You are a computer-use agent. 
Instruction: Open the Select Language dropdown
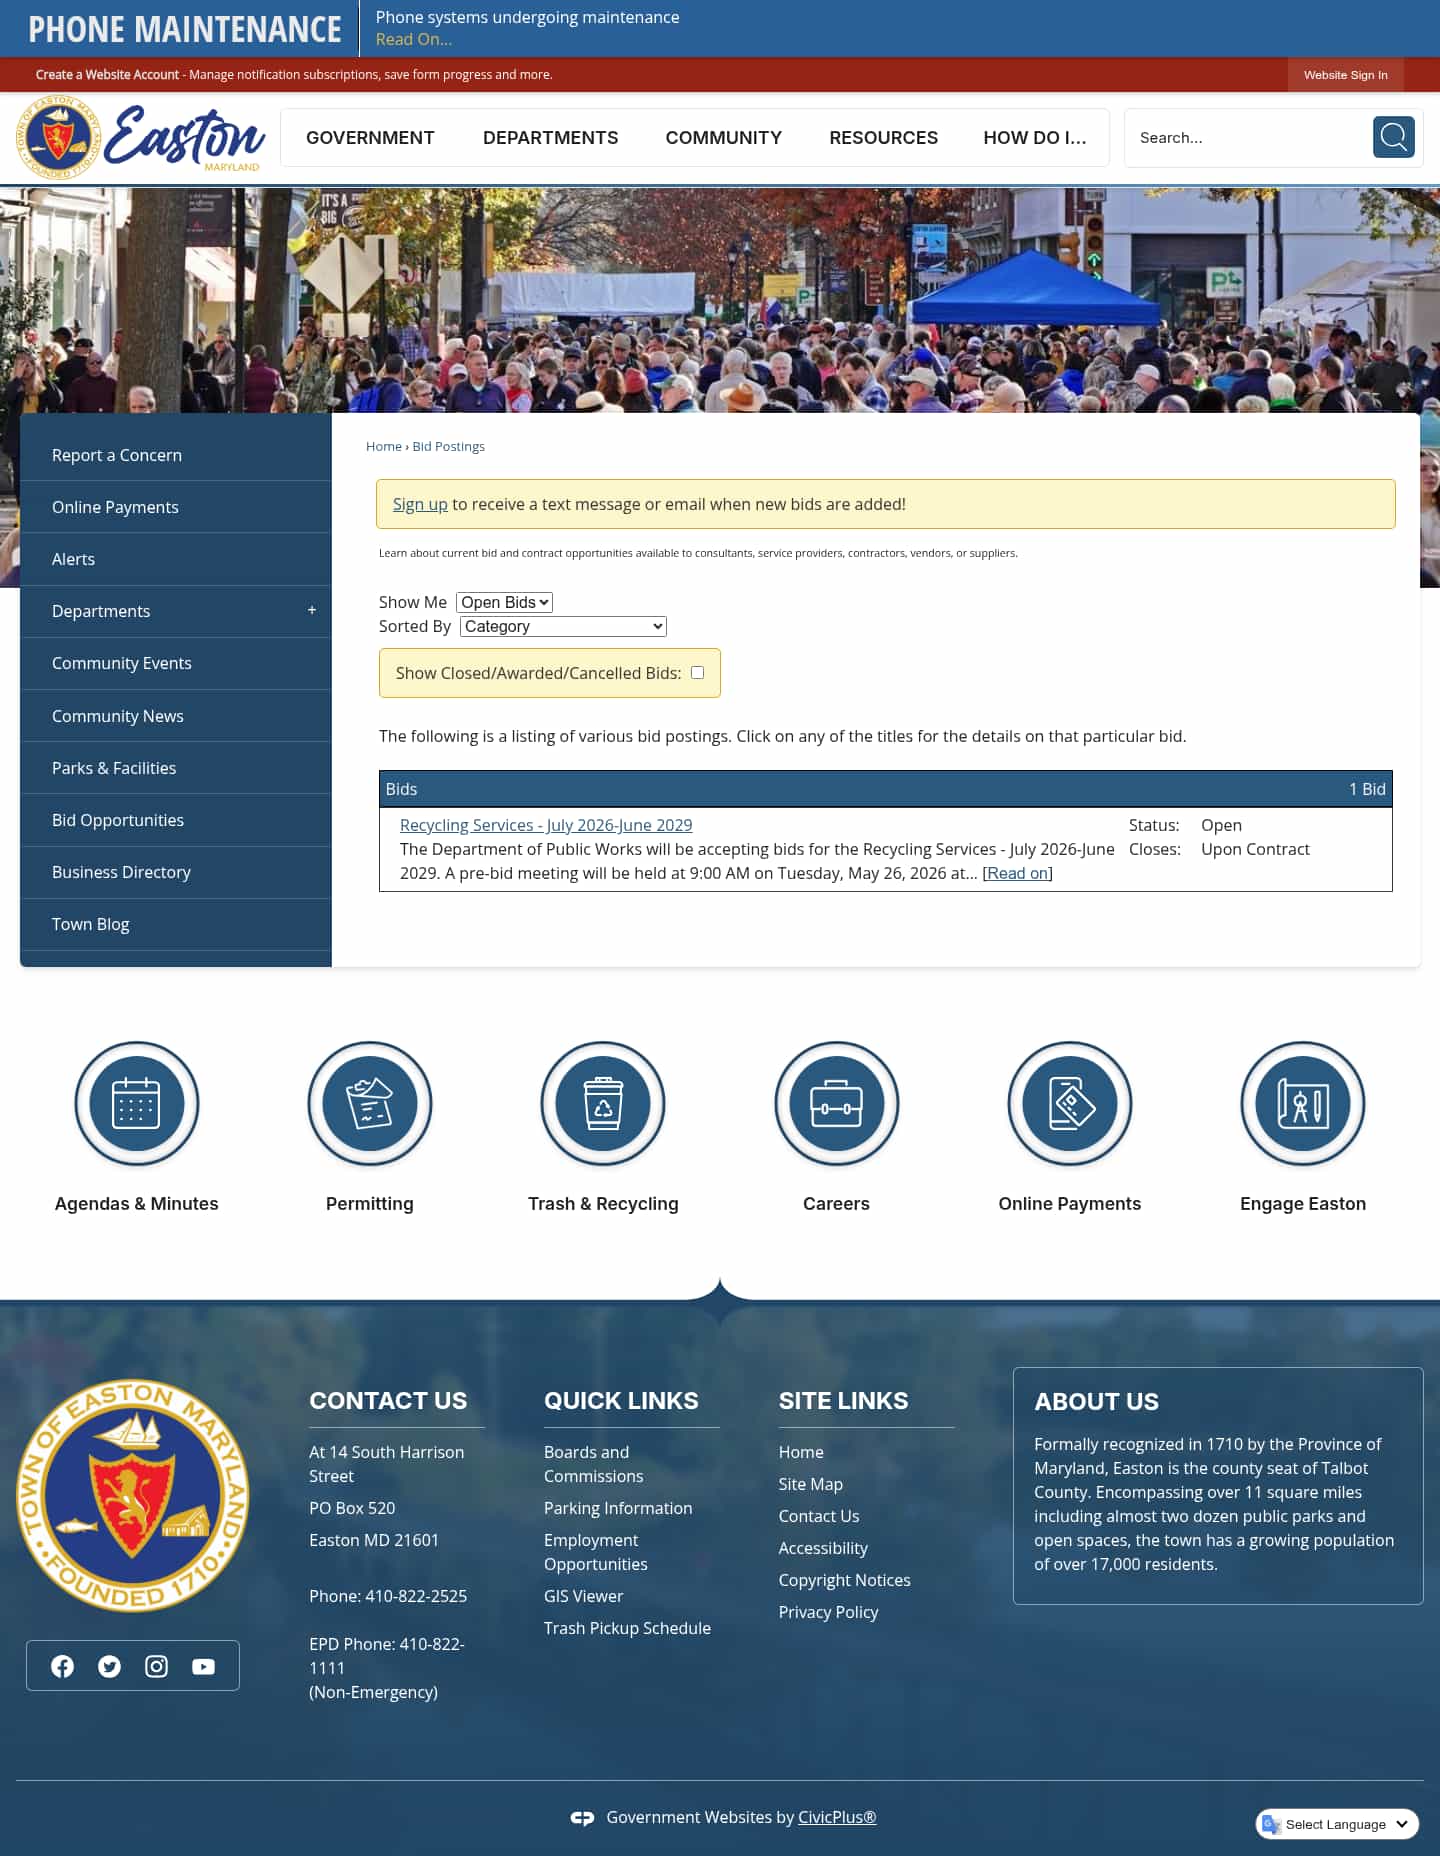1337,1824
